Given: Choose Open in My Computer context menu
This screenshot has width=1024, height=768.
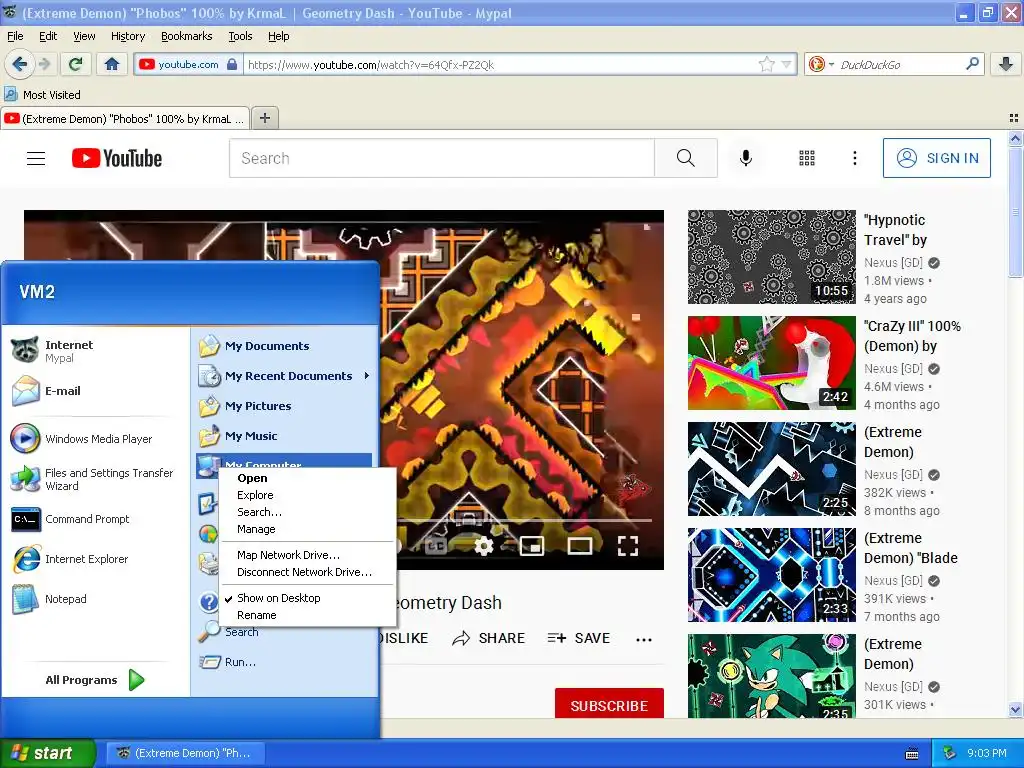Looking at the screenshot, I should point(252,478).
